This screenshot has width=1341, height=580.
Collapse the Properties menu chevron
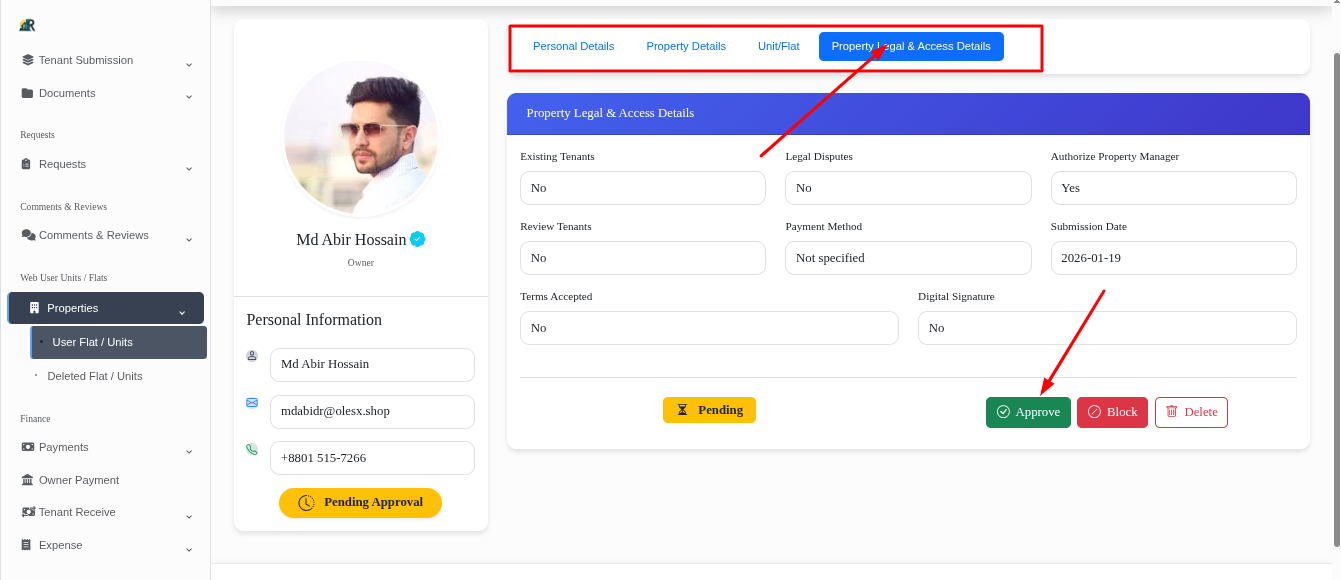pyautogui.click(x=182, y=312)
